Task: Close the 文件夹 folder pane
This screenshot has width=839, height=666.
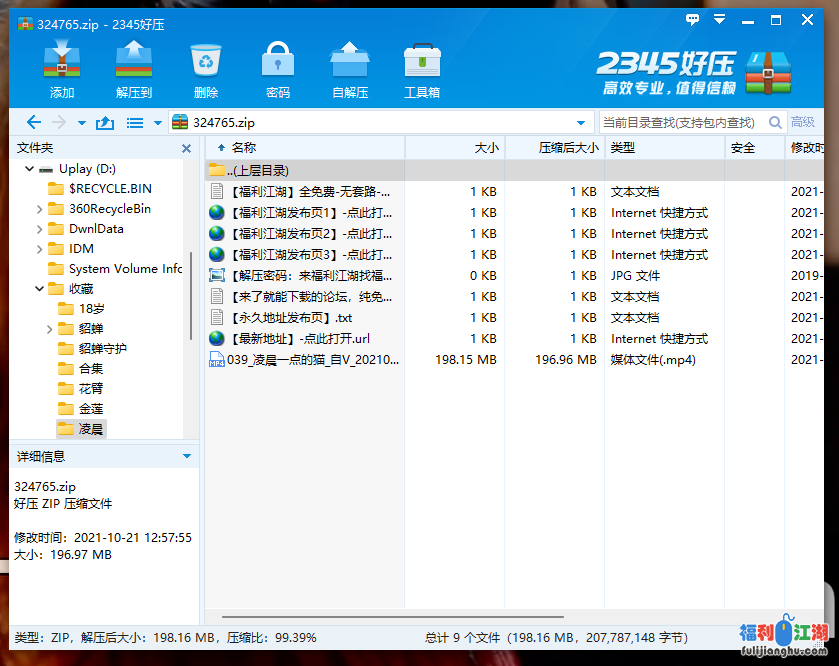Action: [x=186, y=148]
